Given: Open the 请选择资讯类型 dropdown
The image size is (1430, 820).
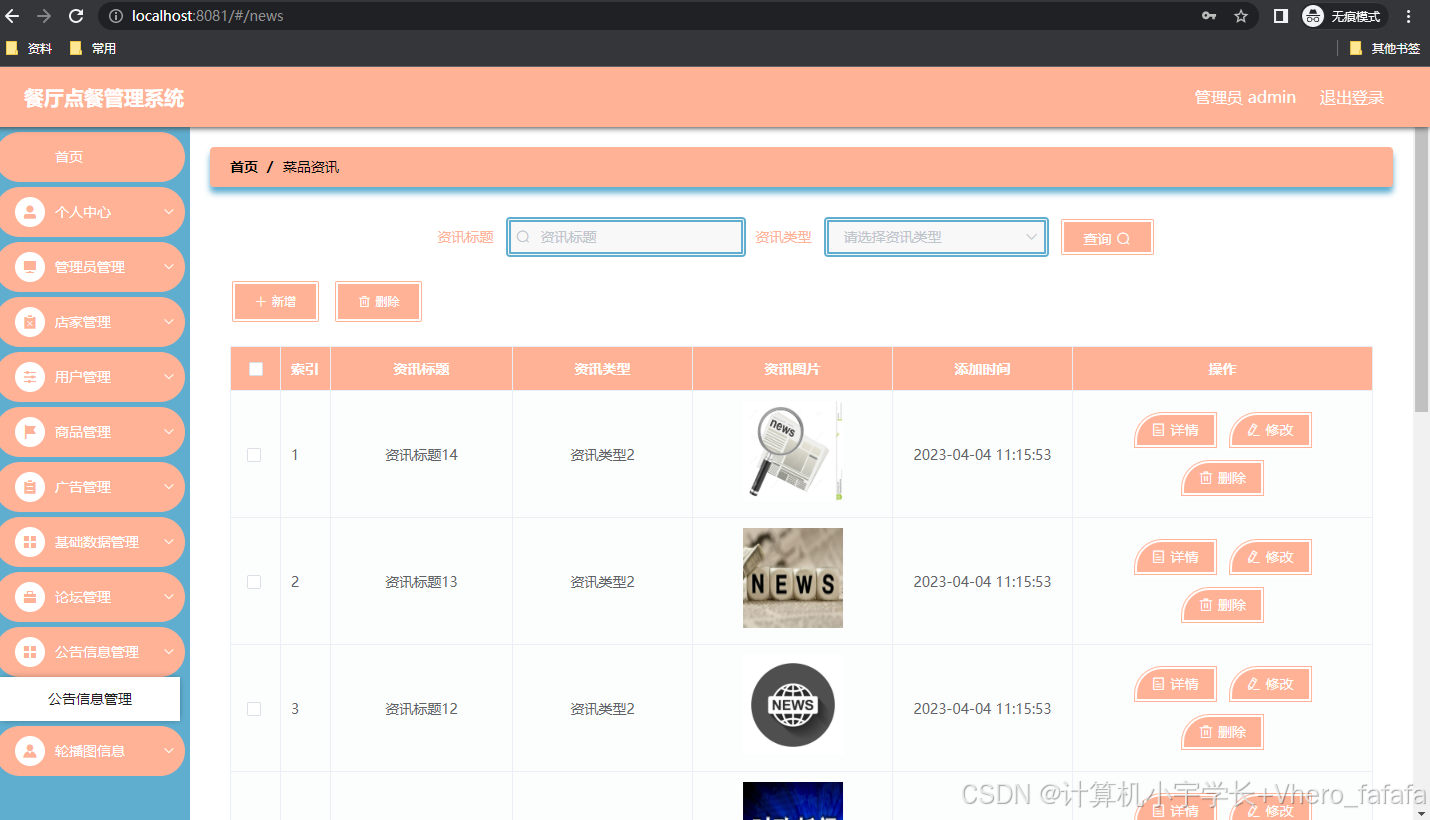Looking at the screenshot, I should coord(935,237).
